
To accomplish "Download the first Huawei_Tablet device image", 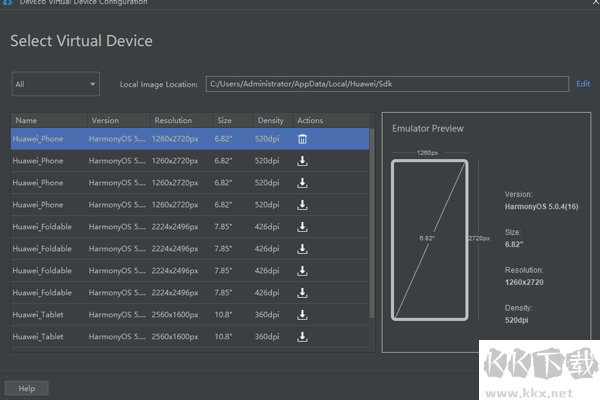I will coord(302,315).
